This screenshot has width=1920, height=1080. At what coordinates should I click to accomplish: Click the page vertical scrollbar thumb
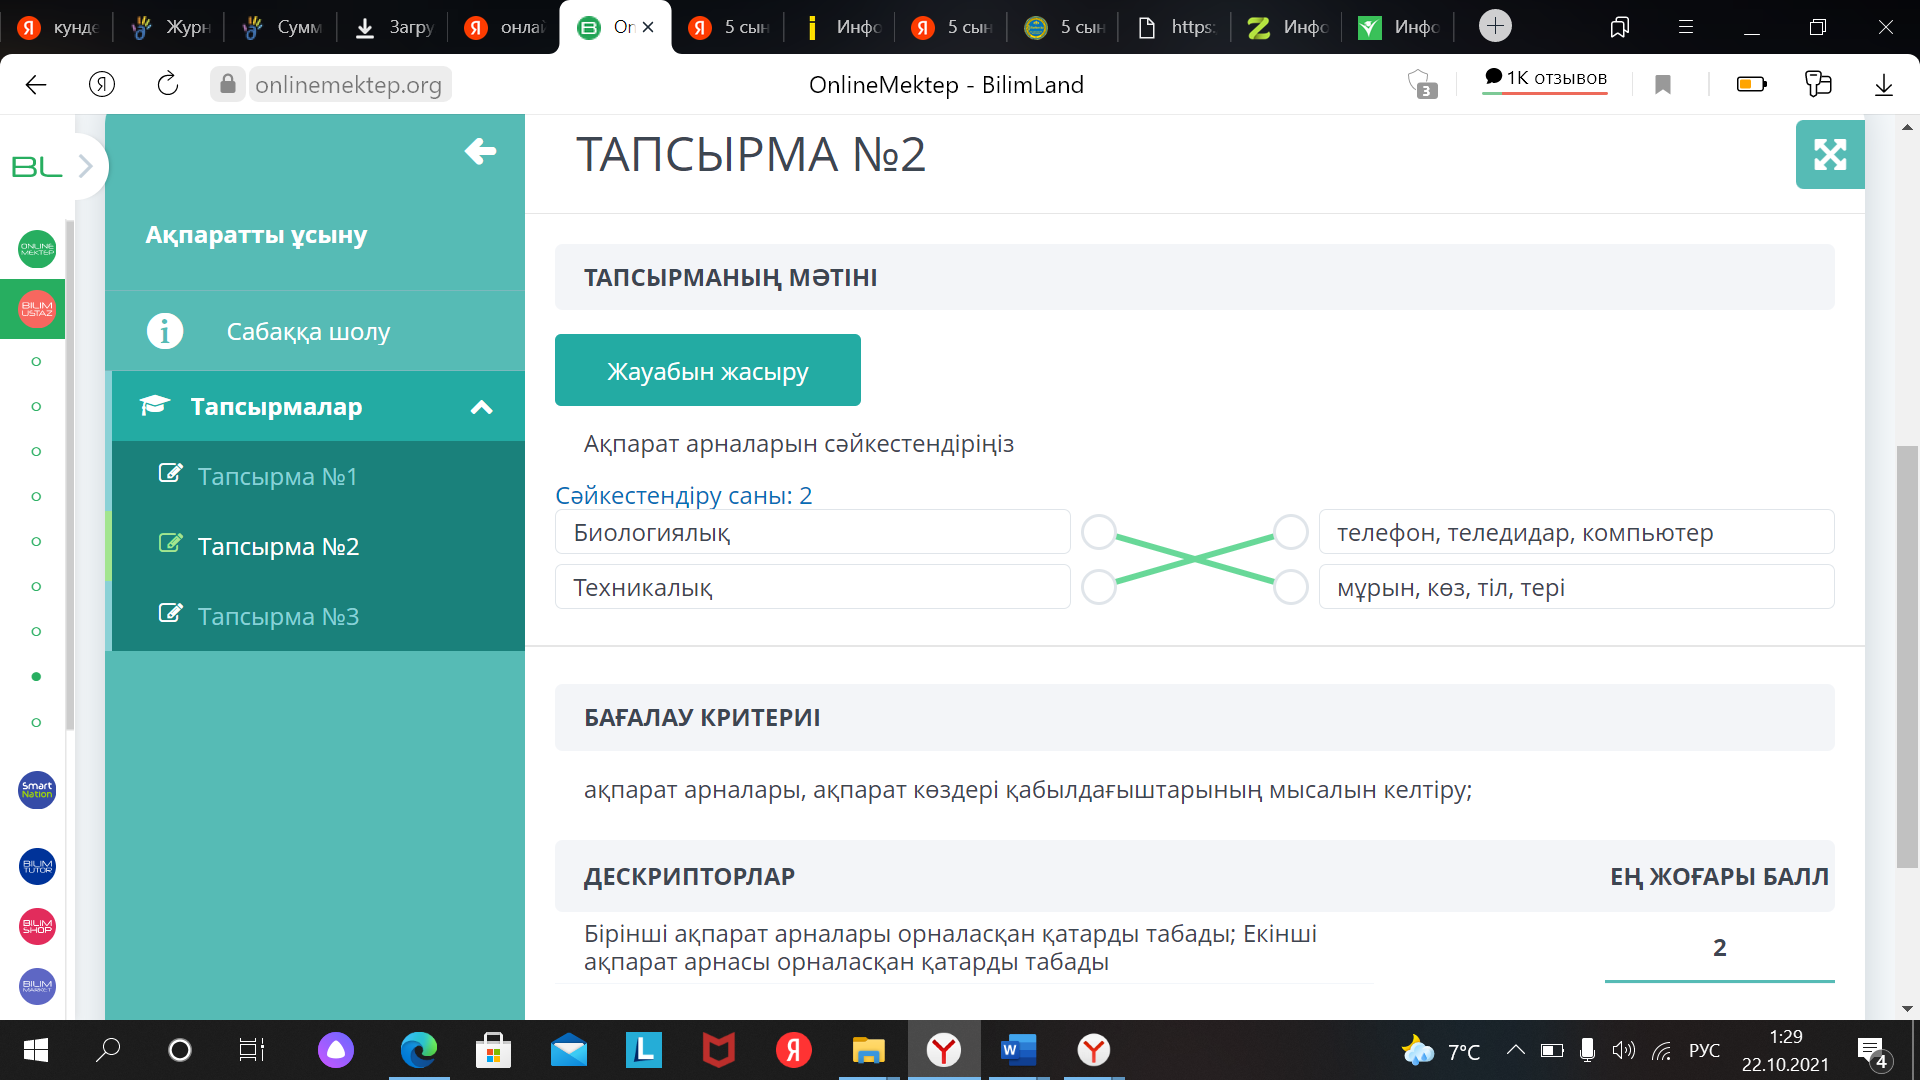coord(1907,655)
